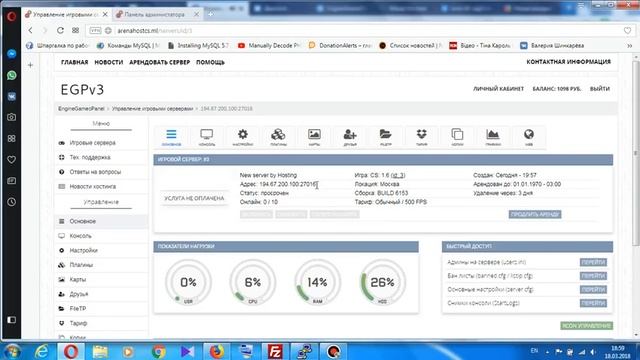Image resolution: width=640 pixels, height=360 pixels.
Task: Toggle the VPN badge in address bar
Action: tap(95, 31)
